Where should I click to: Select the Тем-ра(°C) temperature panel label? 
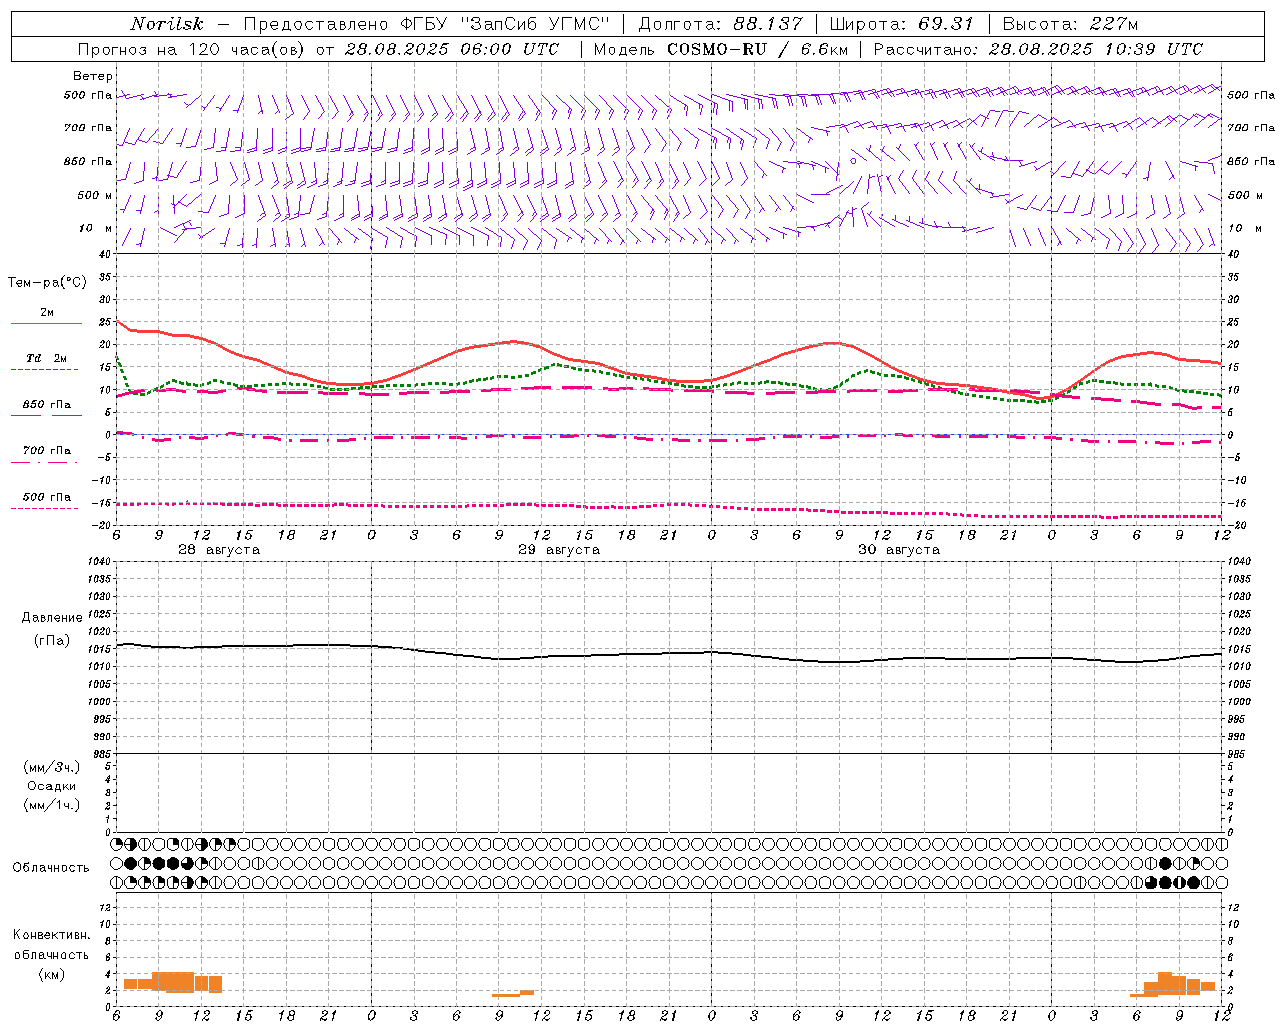(47, 283)
